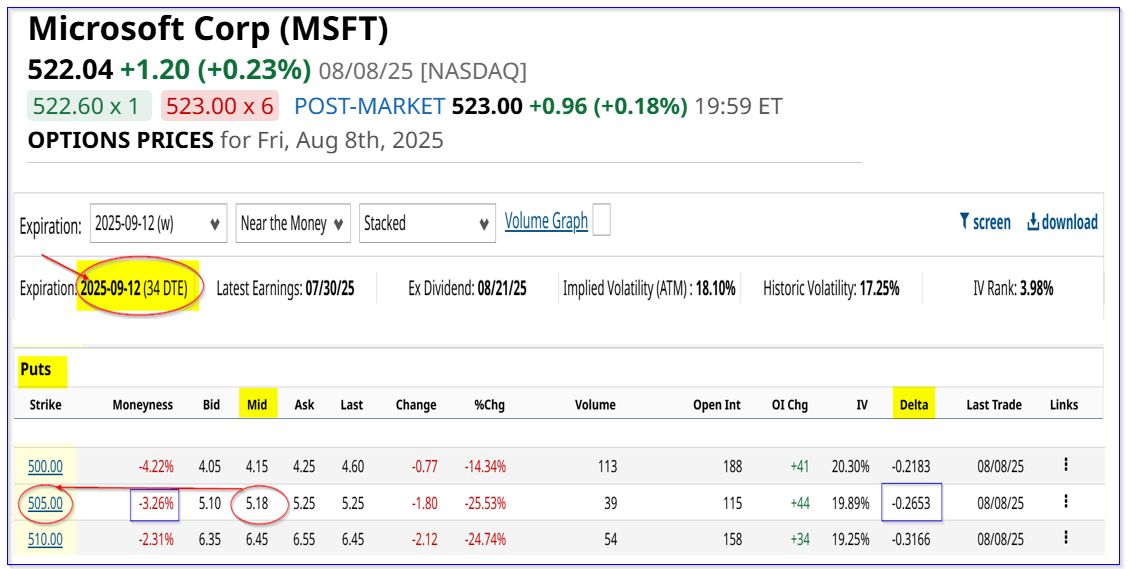Screen dimensions: 1136x569
Task: Click the IV Rank 3.98% text
Action: (1013, 288)
